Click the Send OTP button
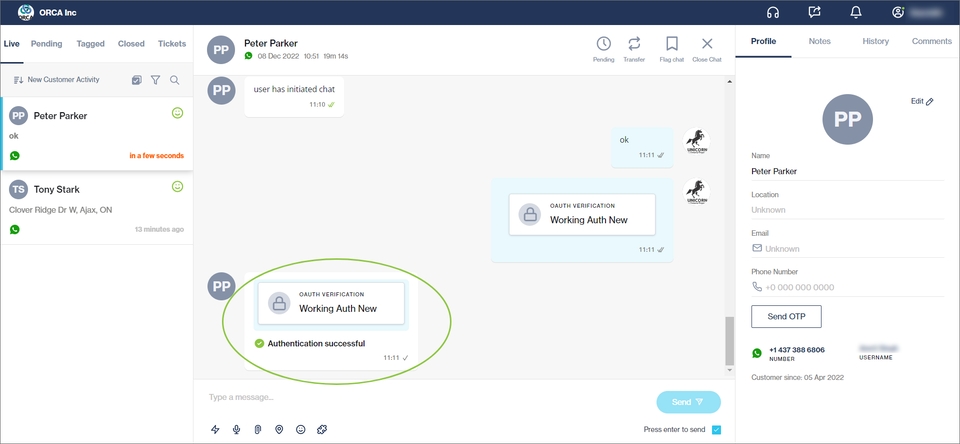 pos(786,316)
